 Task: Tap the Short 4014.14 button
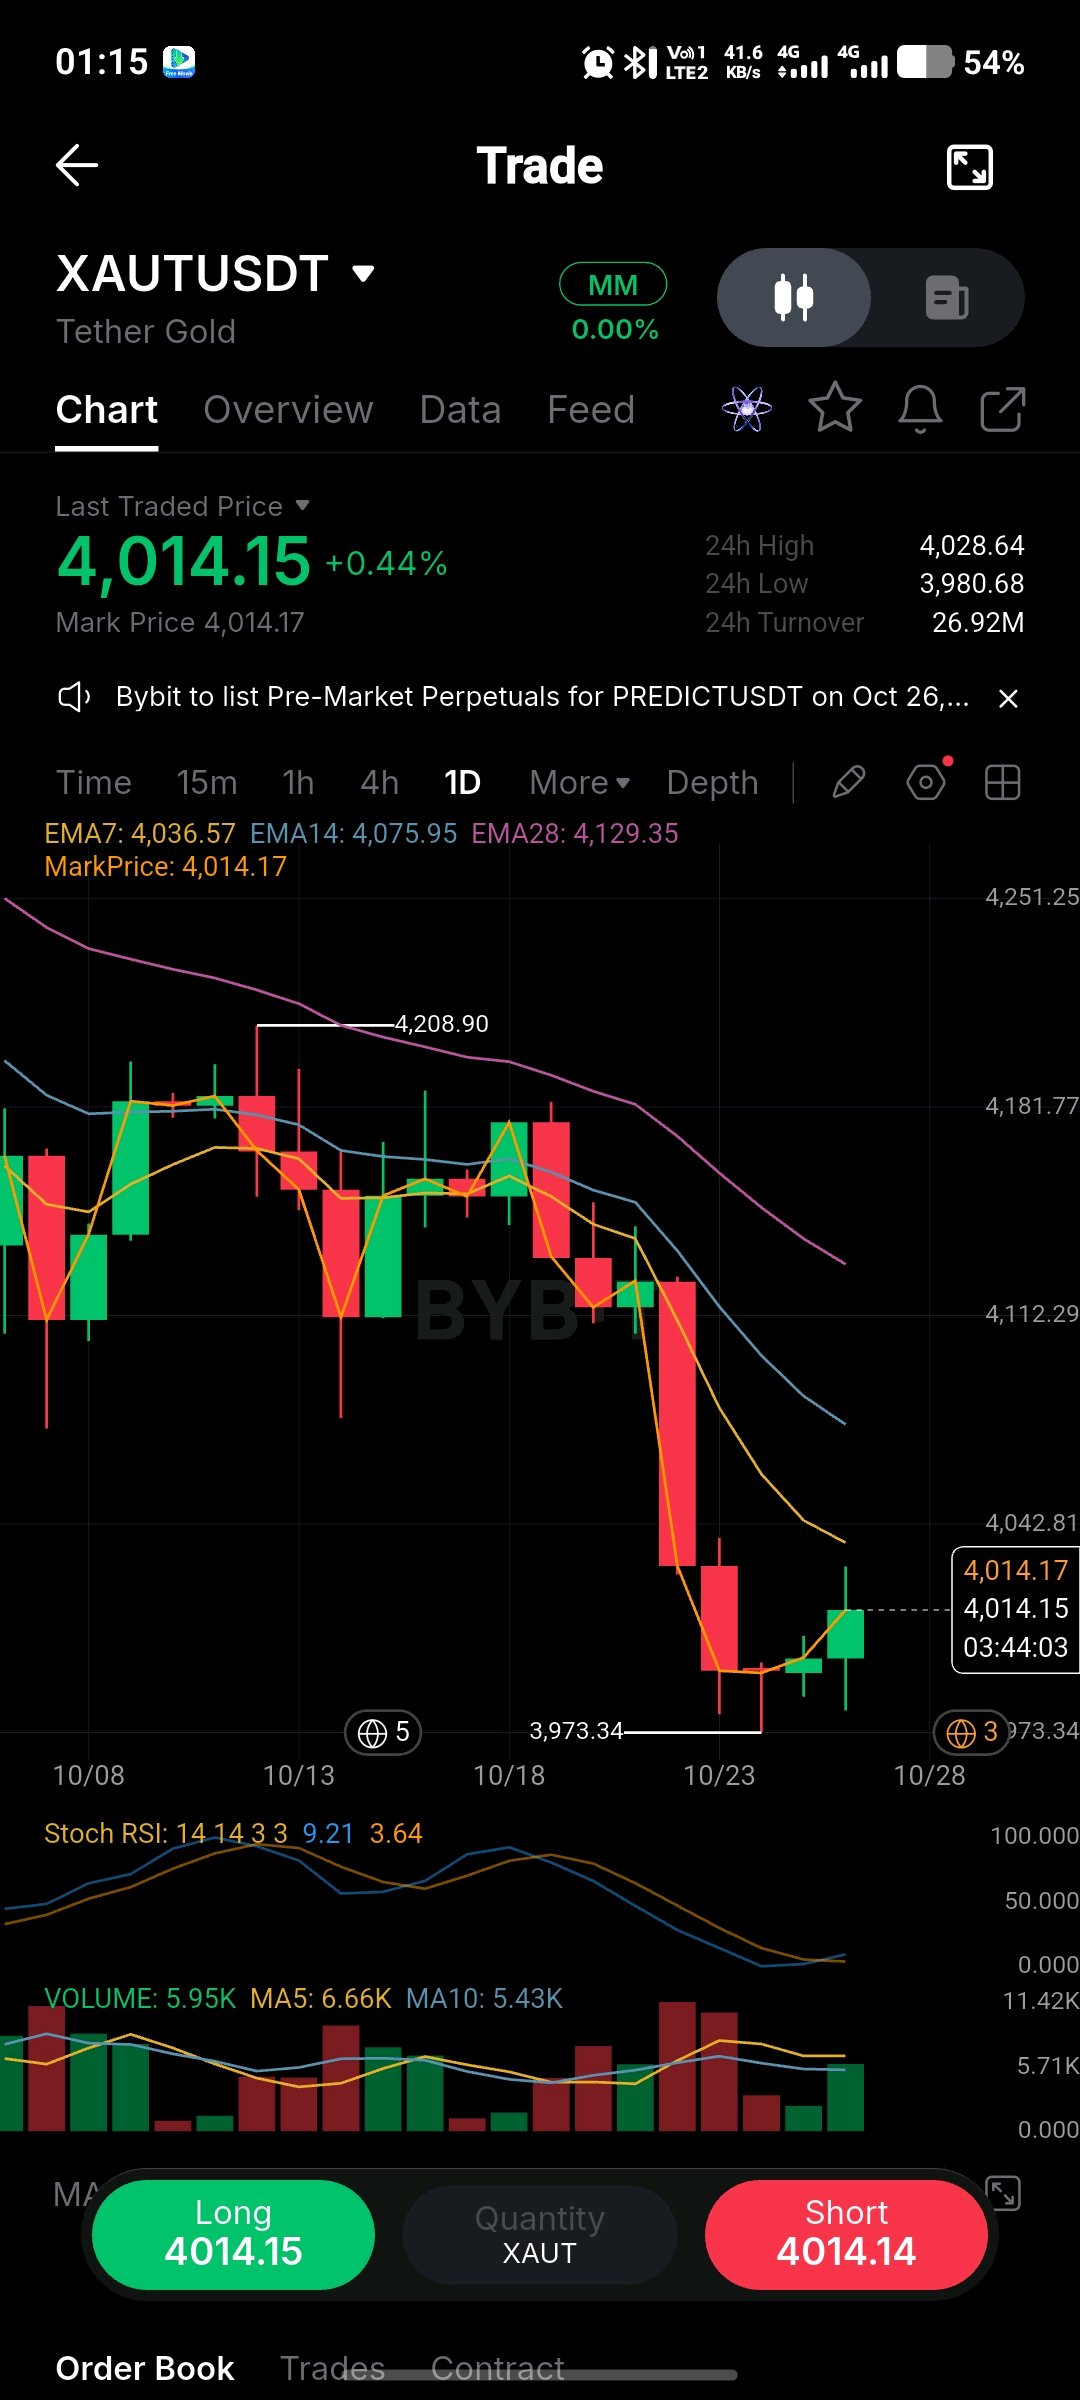pyautogui.click(x=846, y=2234)
